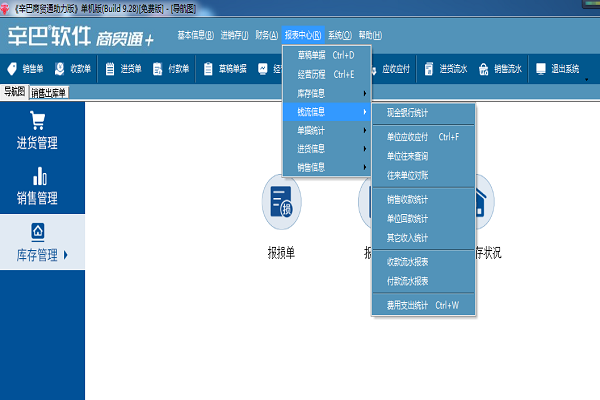Image resolution: width=600 pixels, height=400 pixels.
Task: Click the 报损单 label text
Action: coord(281,253)
